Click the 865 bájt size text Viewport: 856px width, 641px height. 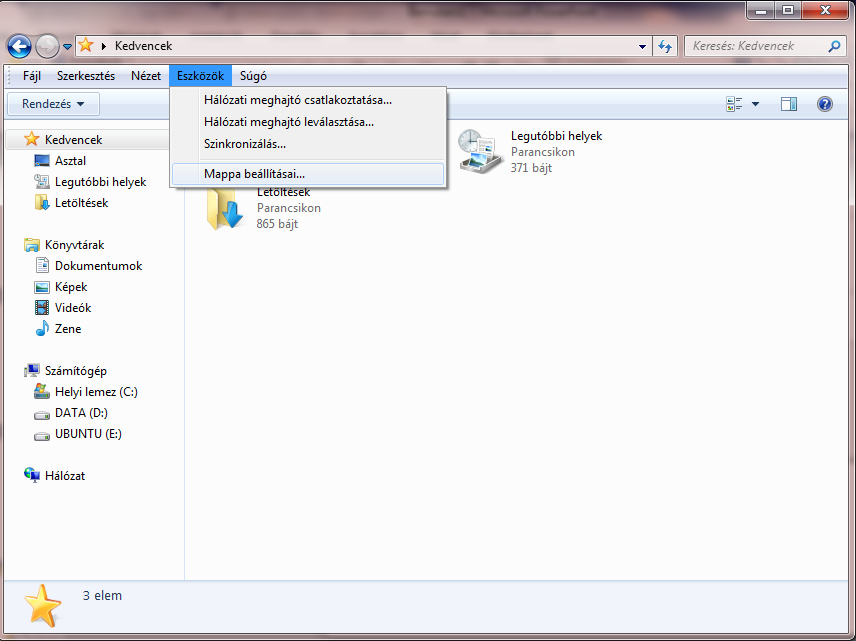point(277,224)
